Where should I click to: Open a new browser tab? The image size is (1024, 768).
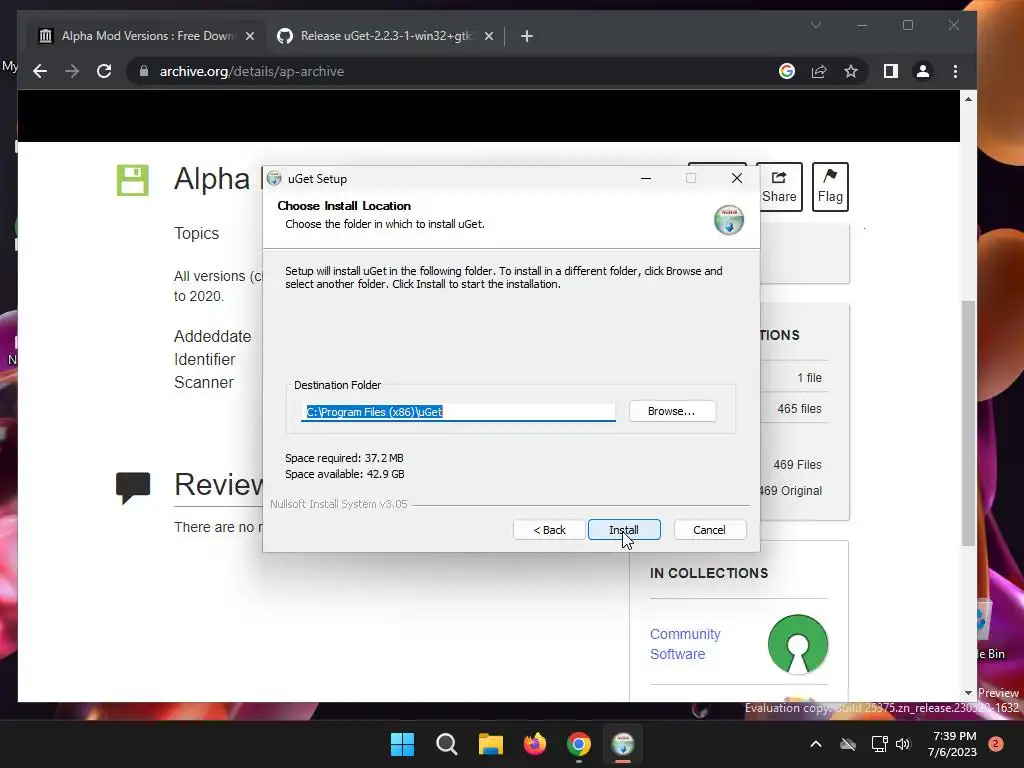point(527,36)
